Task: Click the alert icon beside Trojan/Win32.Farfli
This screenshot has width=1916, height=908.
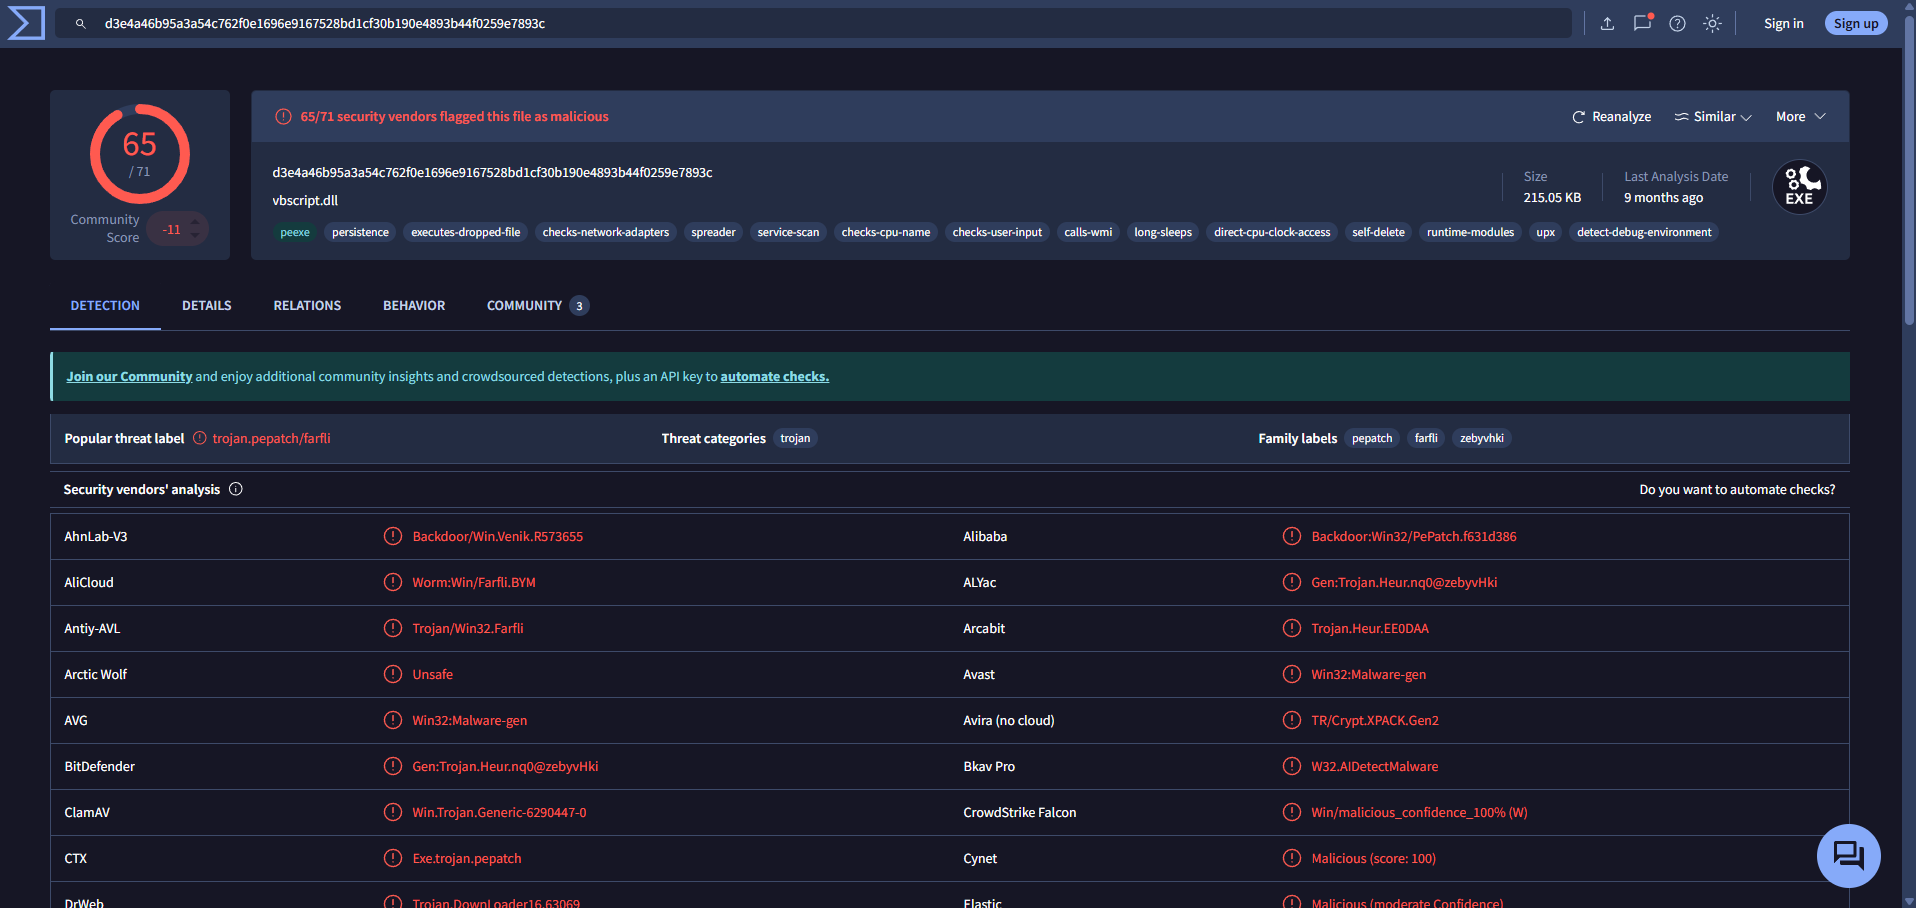Action: tap(393, 628)
